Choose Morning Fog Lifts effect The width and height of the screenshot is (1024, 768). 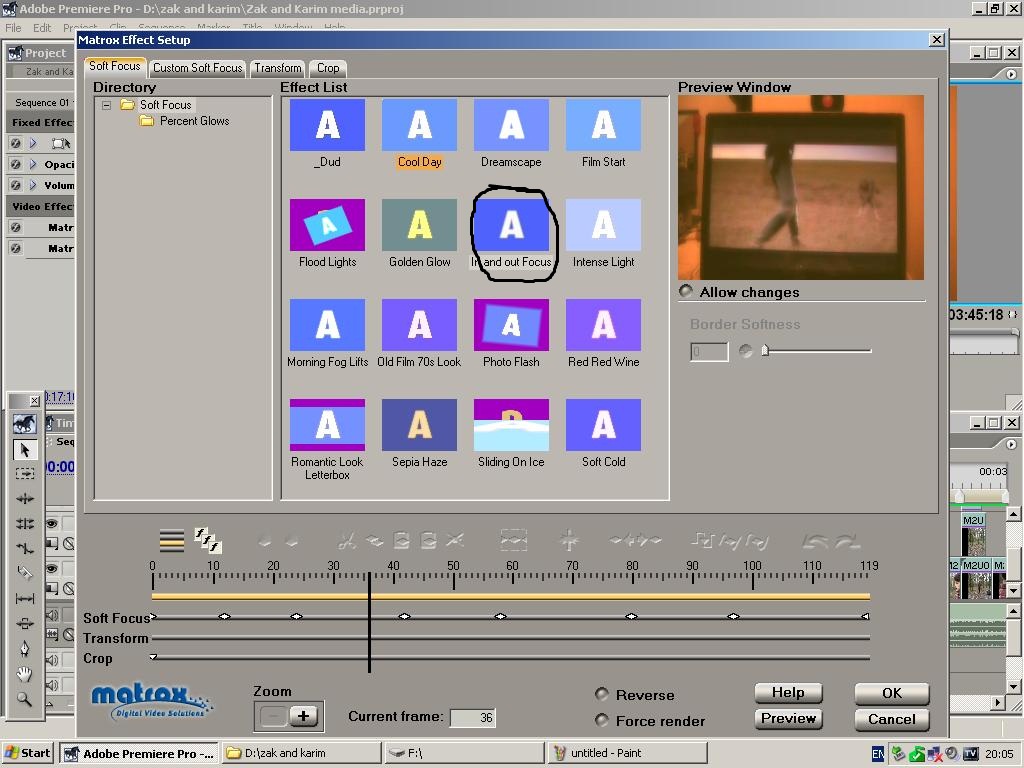pyautogui.click(x=327, y=325)
